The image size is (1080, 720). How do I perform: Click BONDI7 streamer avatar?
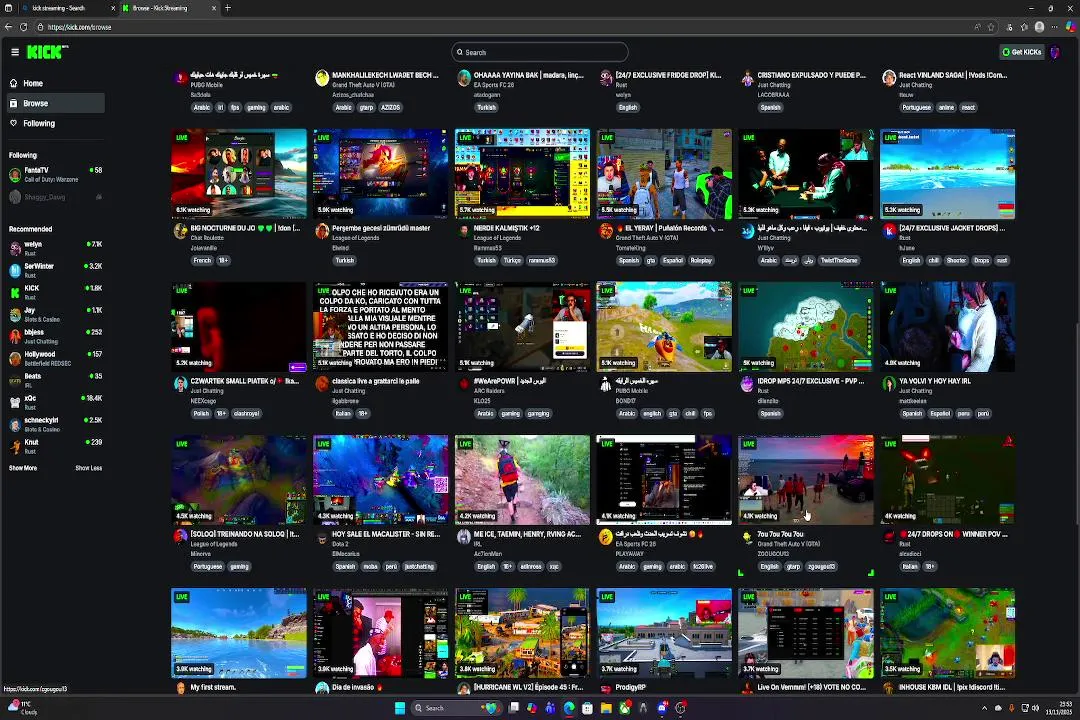(x=606, y=384)
